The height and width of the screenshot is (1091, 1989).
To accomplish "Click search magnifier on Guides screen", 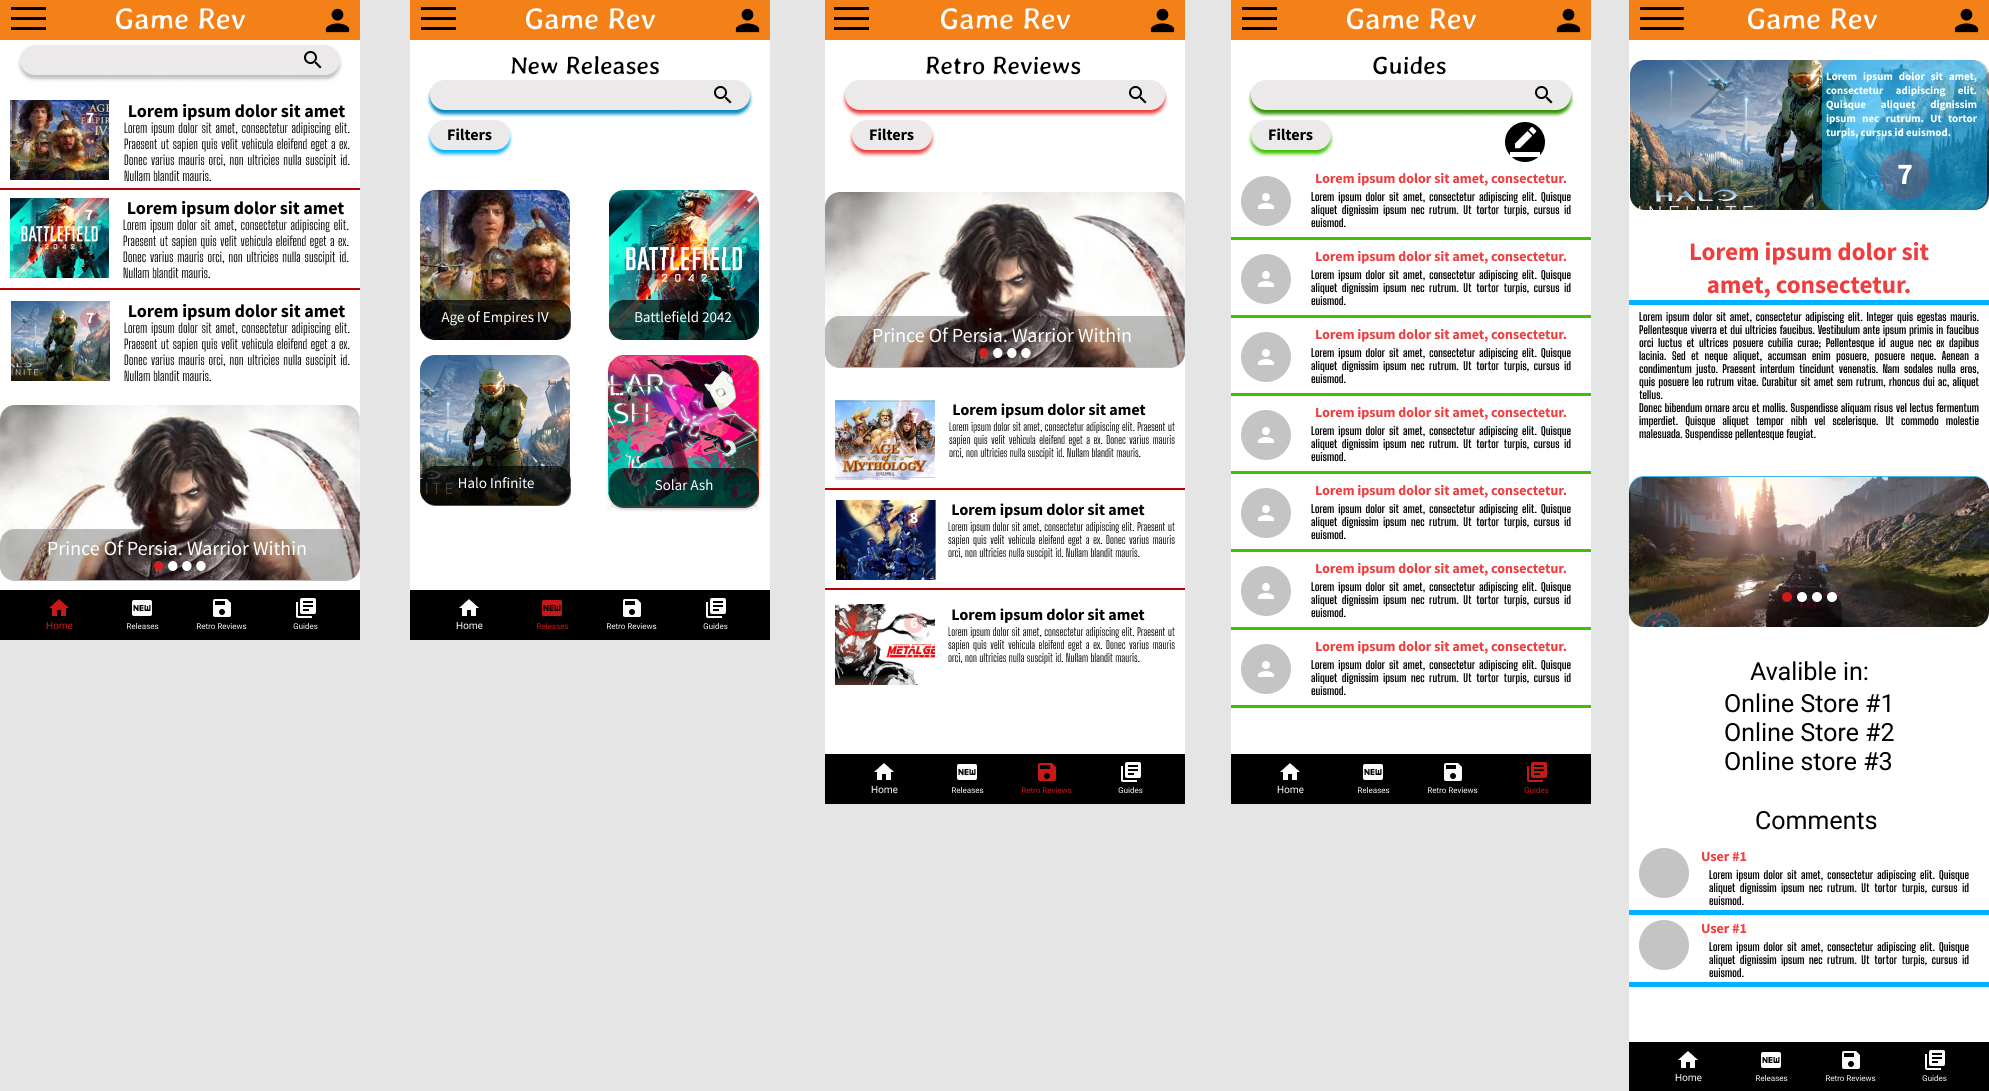I will (x=1543, y=95).
